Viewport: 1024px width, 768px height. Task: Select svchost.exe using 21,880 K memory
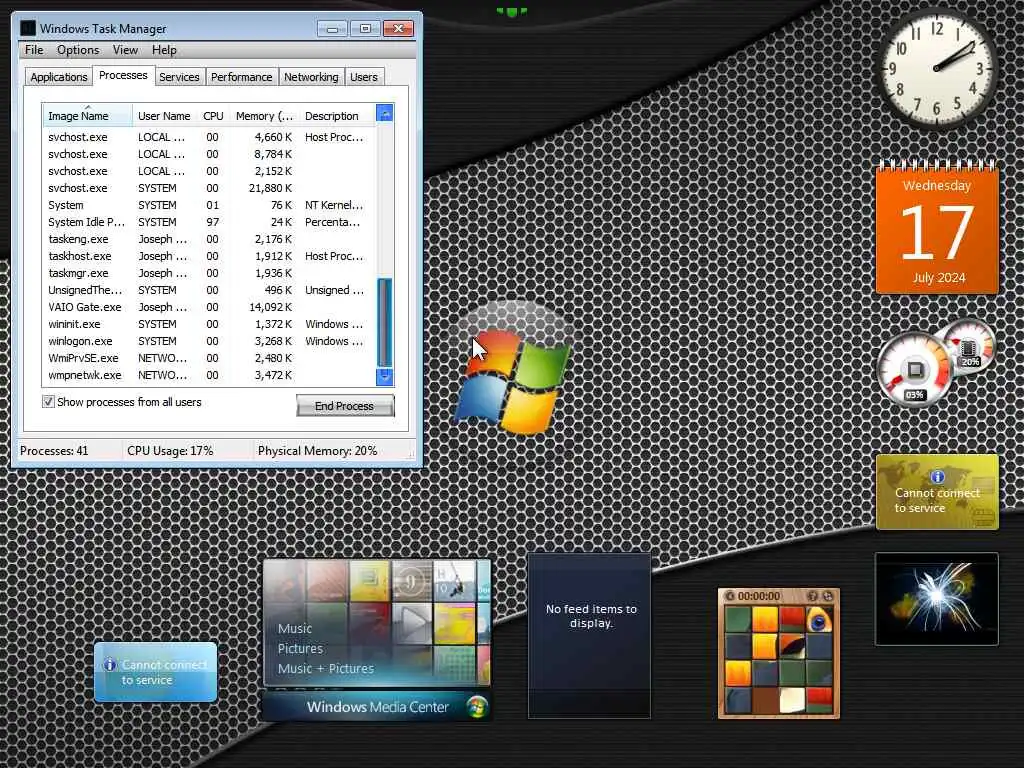click(208, 188)
